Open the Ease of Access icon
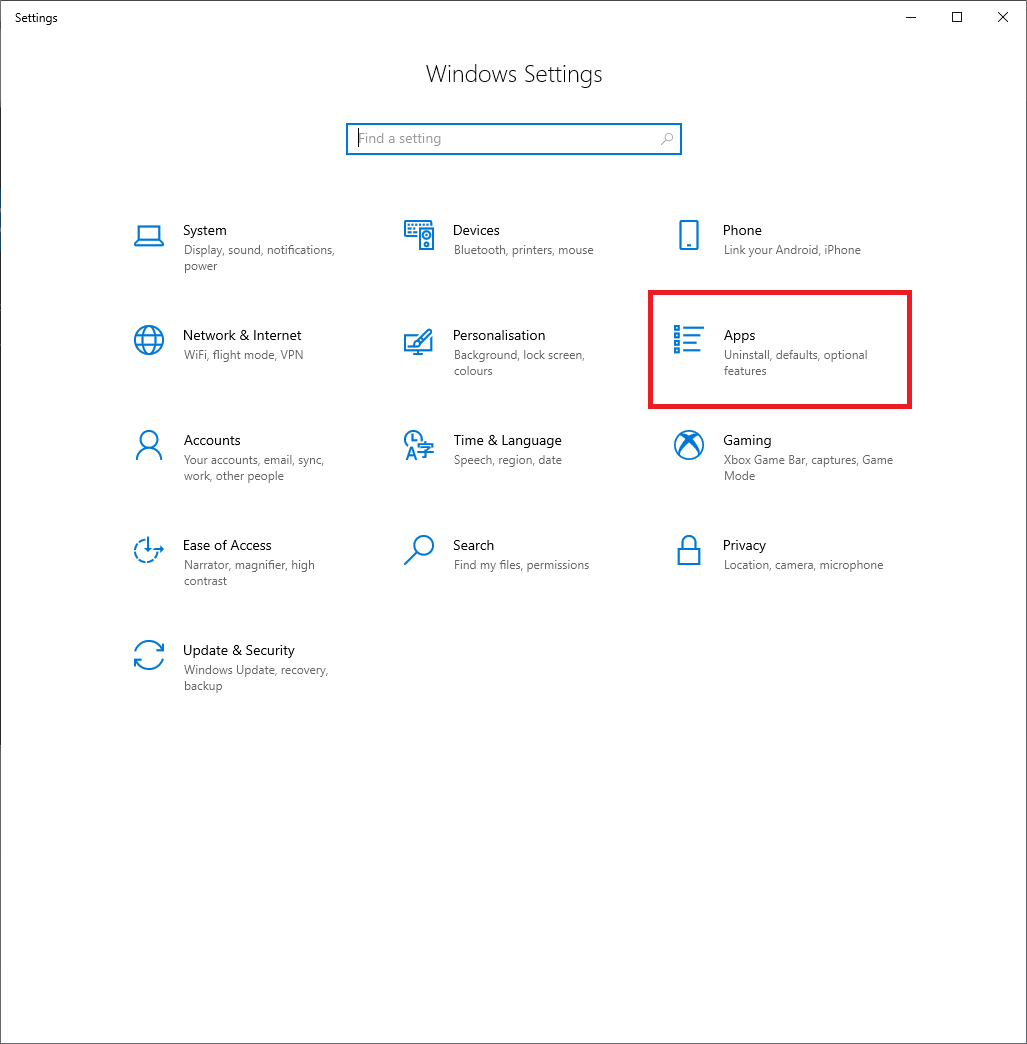1027x1044 pixels. [x=149, y=550]
